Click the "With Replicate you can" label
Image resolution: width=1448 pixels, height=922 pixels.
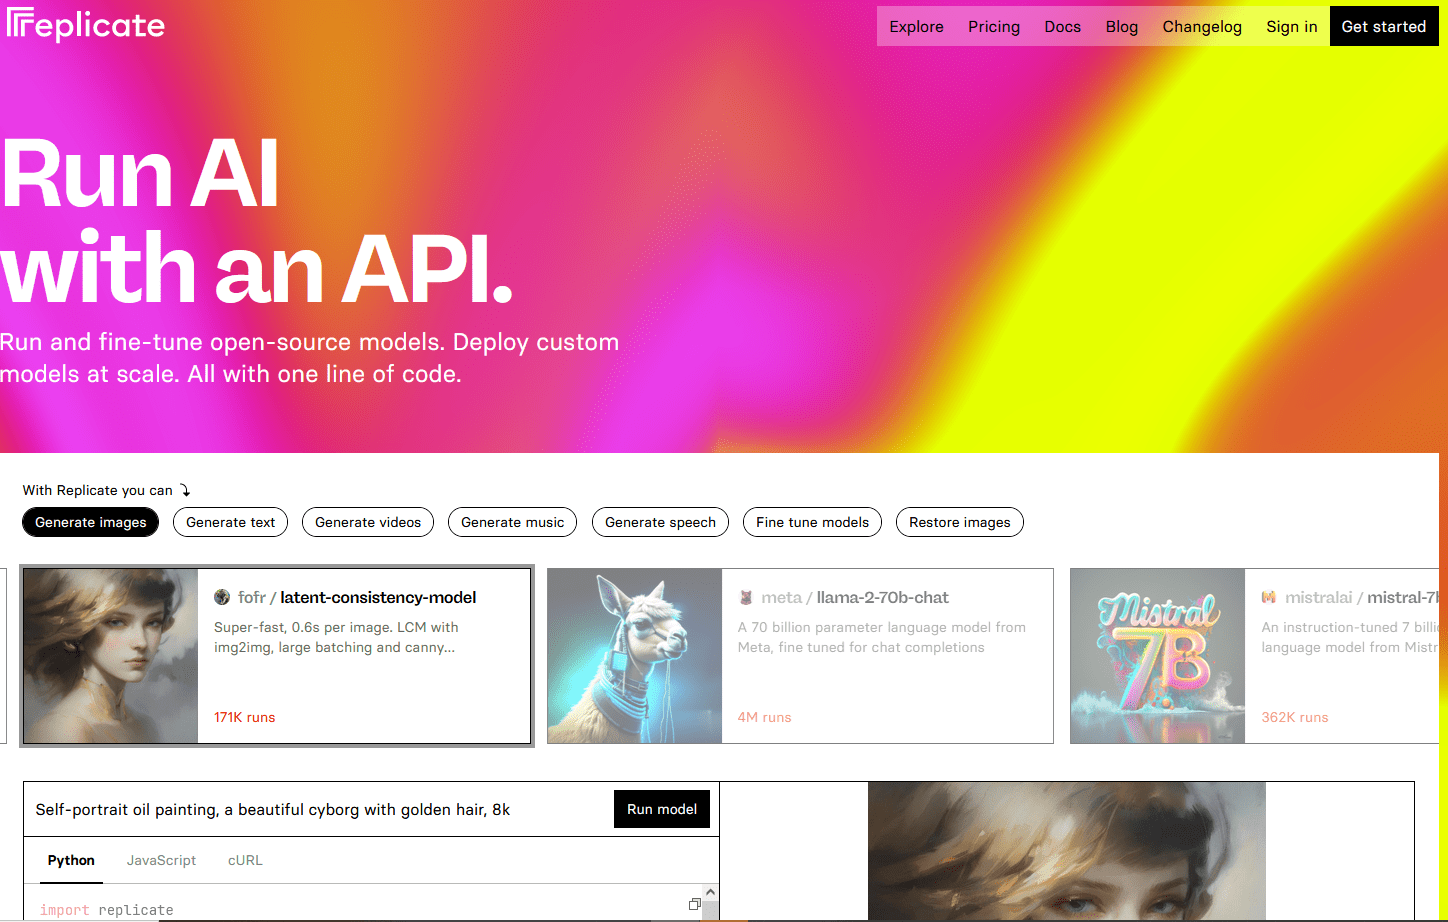[x=98, y=490]
